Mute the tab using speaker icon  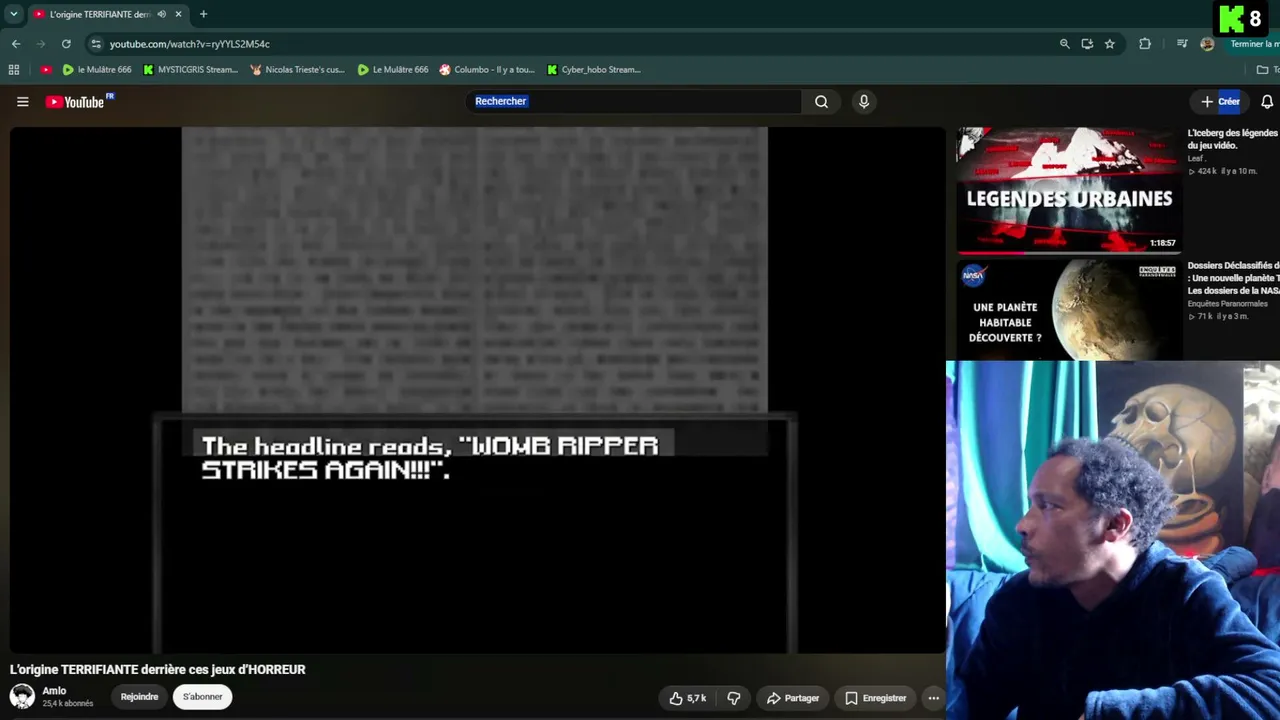[x=162, y=14]
